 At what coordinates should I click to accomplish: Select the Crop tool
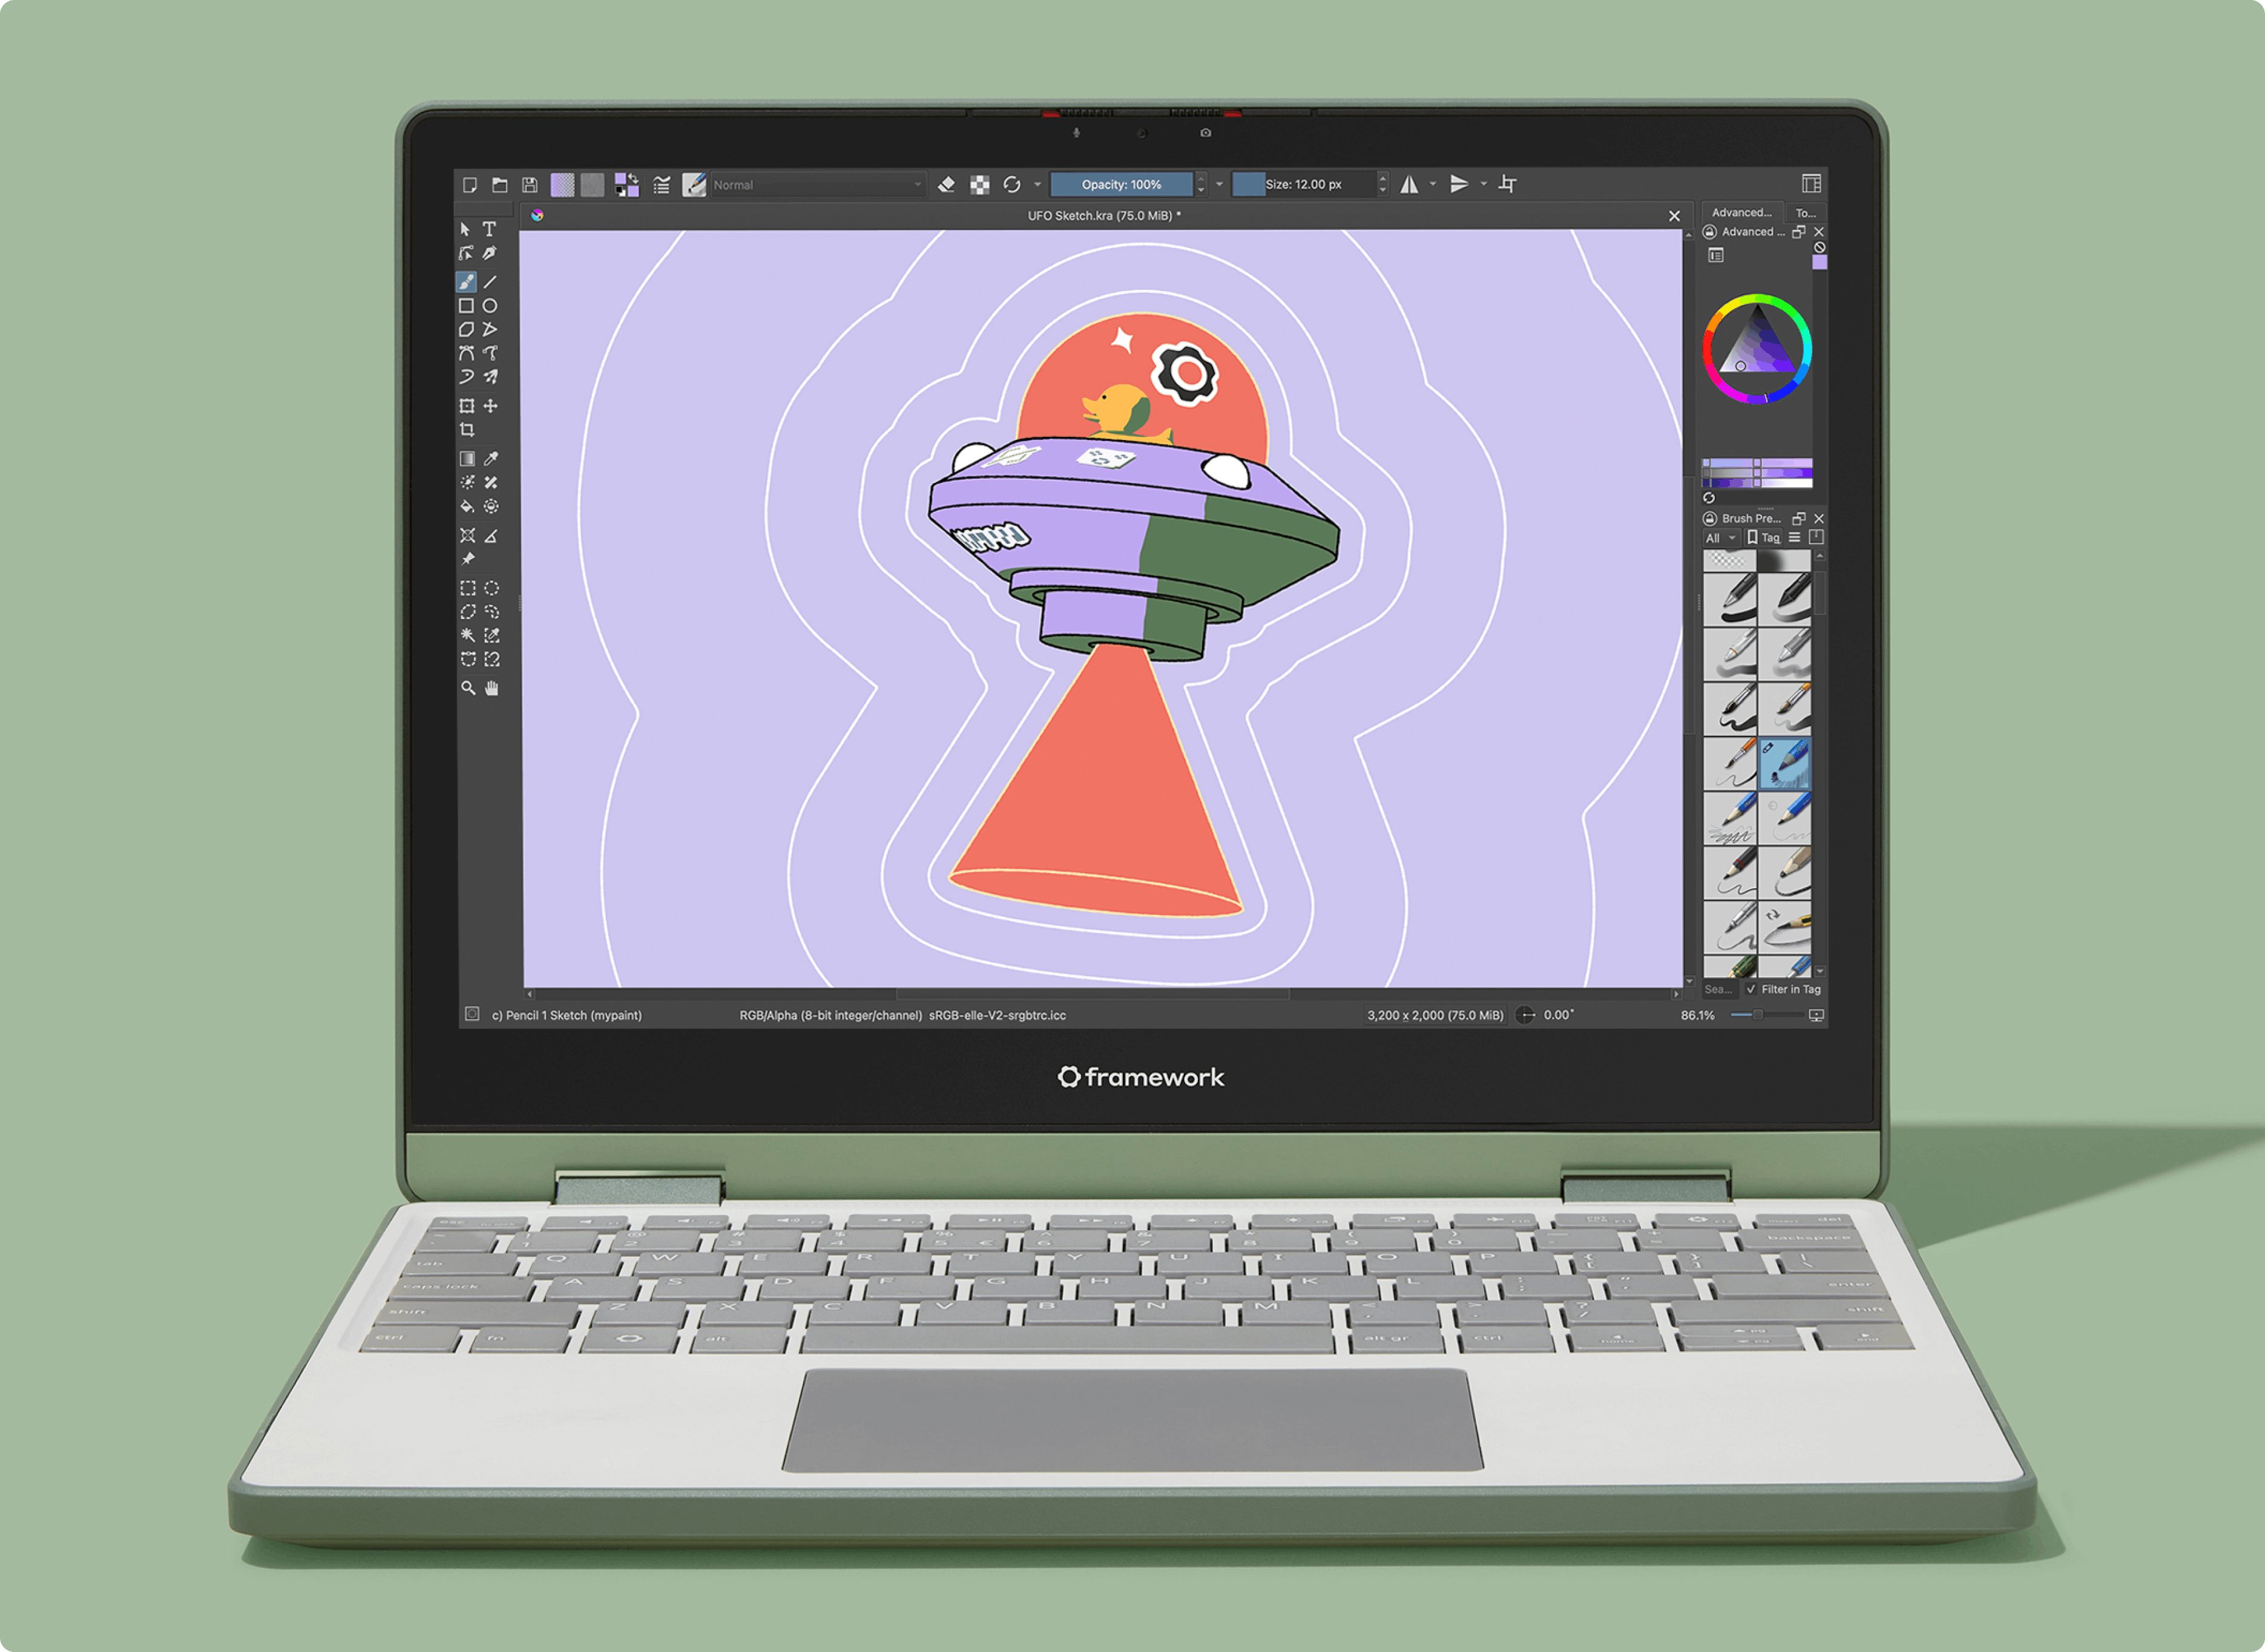[x=467, y=430]
